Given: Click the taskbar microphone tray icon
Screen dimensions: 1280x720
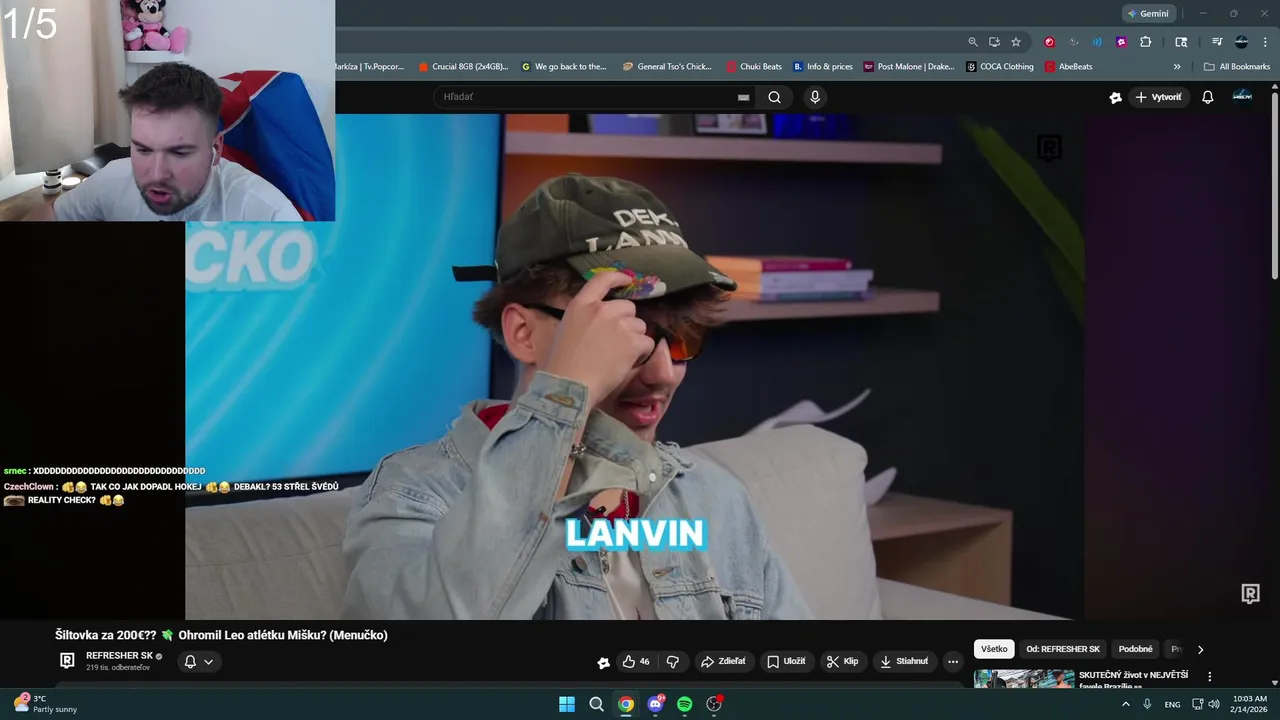Looking at the screenshot, I should pyautogui.click(x=1147, y=704).
